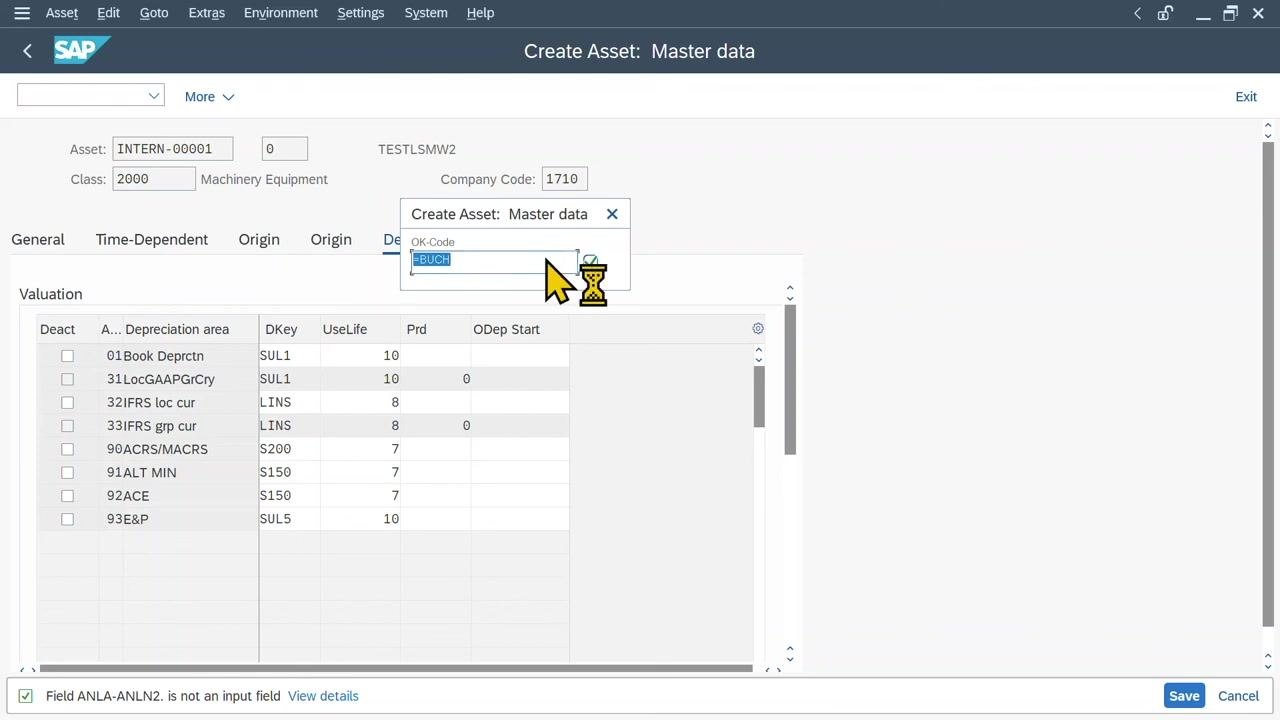The width and height of the screenshot is (1280, 720).
Task: Toggle Deact checkbox for LocGAAPGrCry
Action: tap(67, 379)
